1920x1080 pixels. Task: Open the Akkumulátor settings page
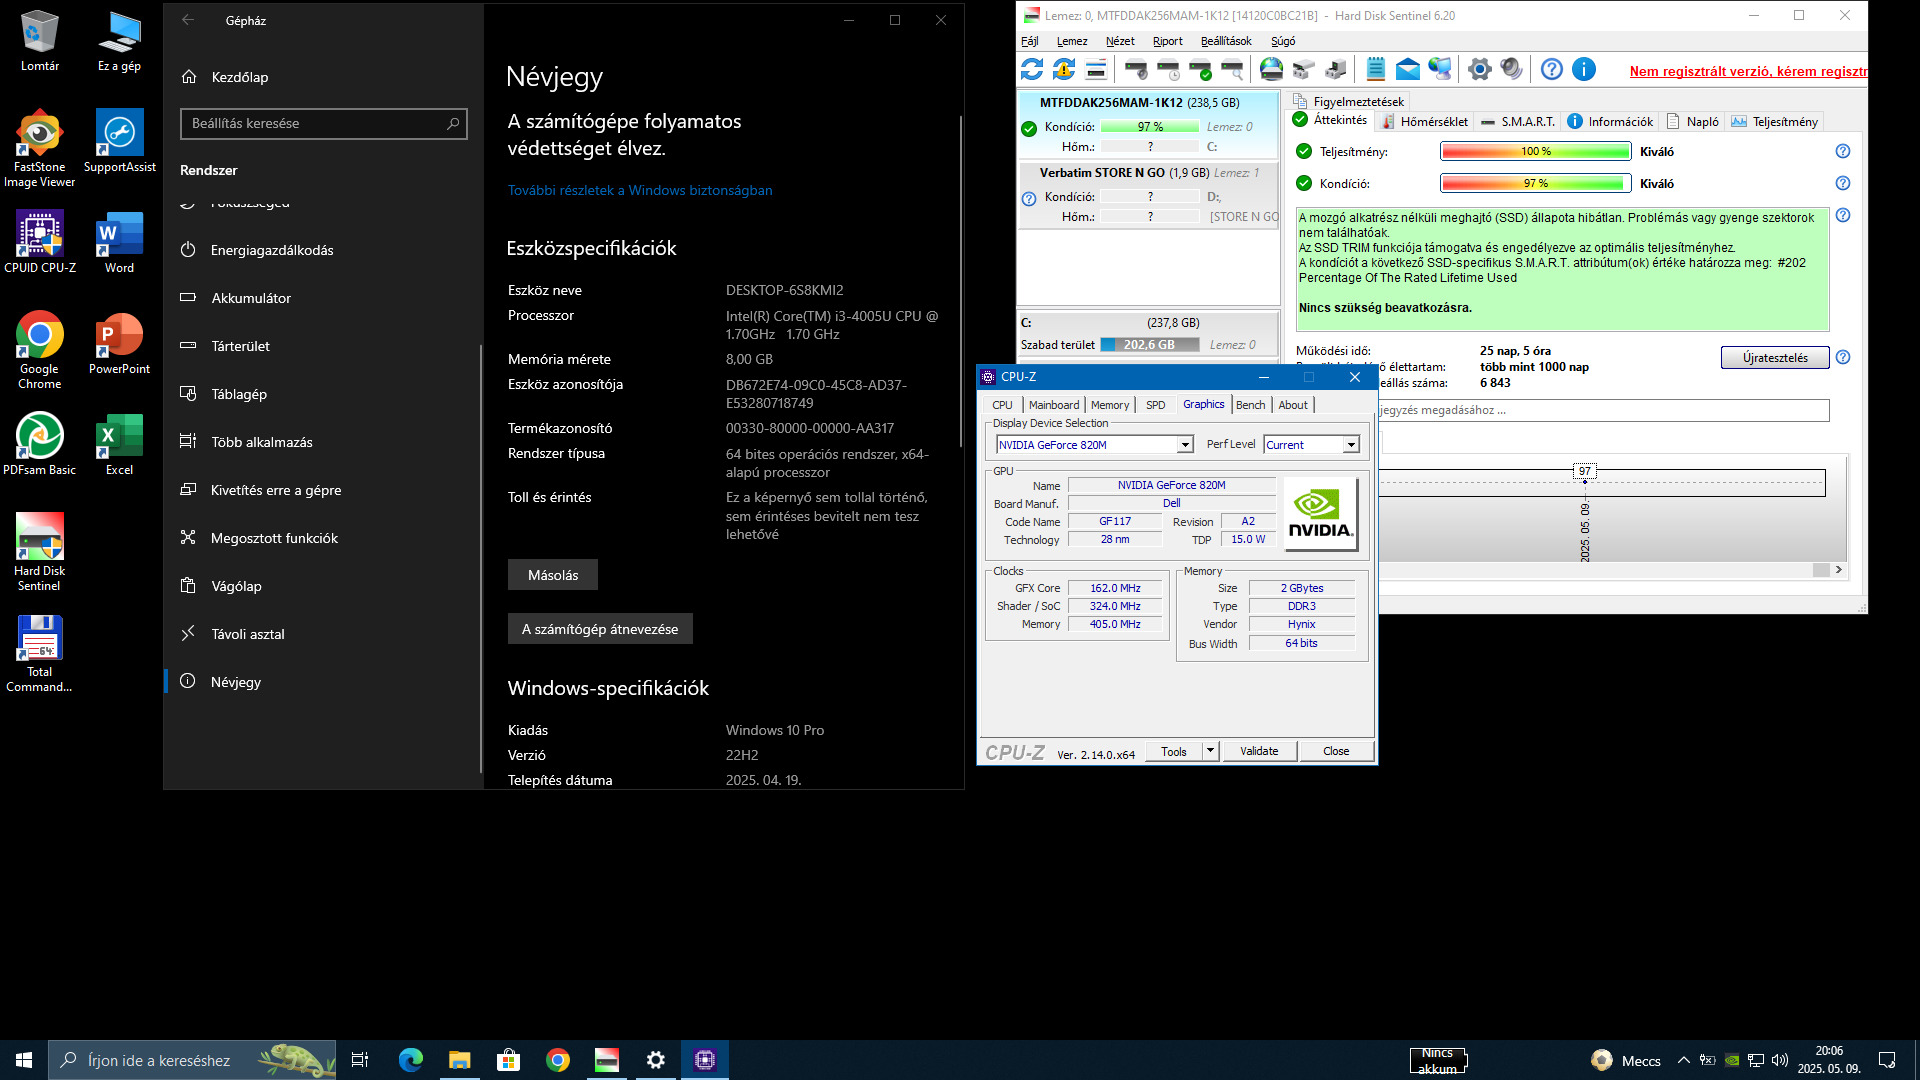(251, 298)
